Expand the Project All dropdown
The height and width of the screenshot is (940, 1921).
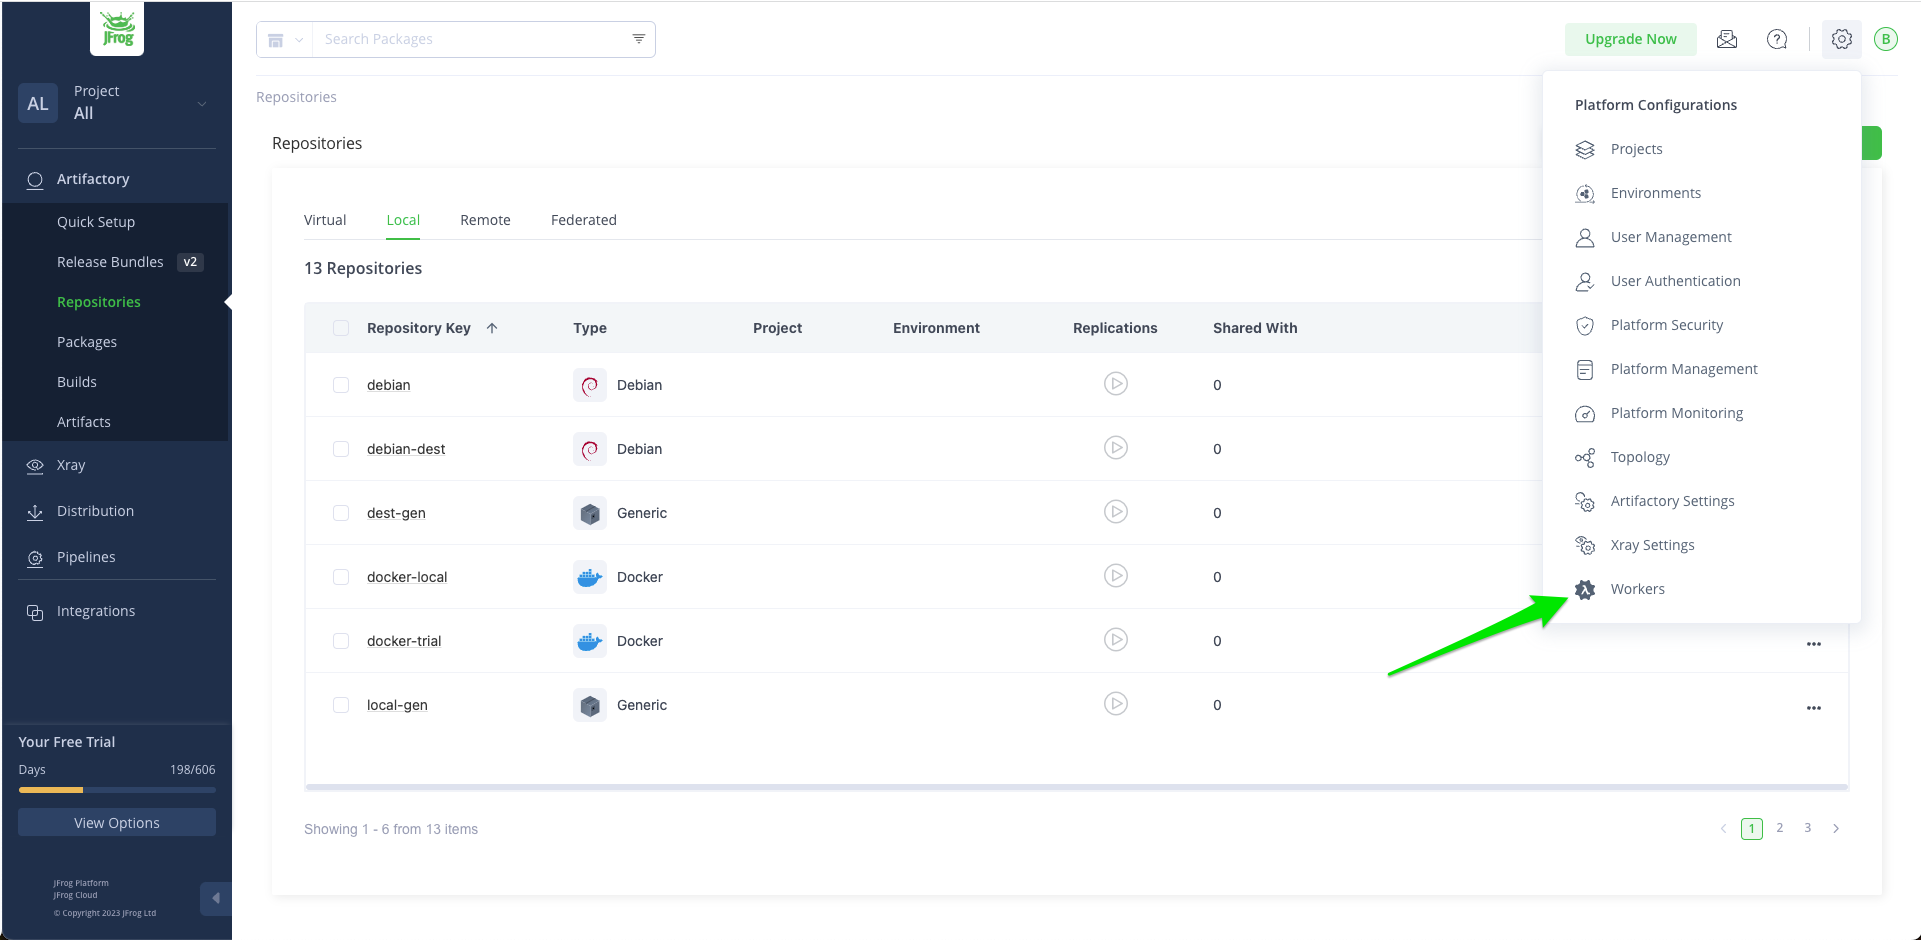click(x=201, y=103)
